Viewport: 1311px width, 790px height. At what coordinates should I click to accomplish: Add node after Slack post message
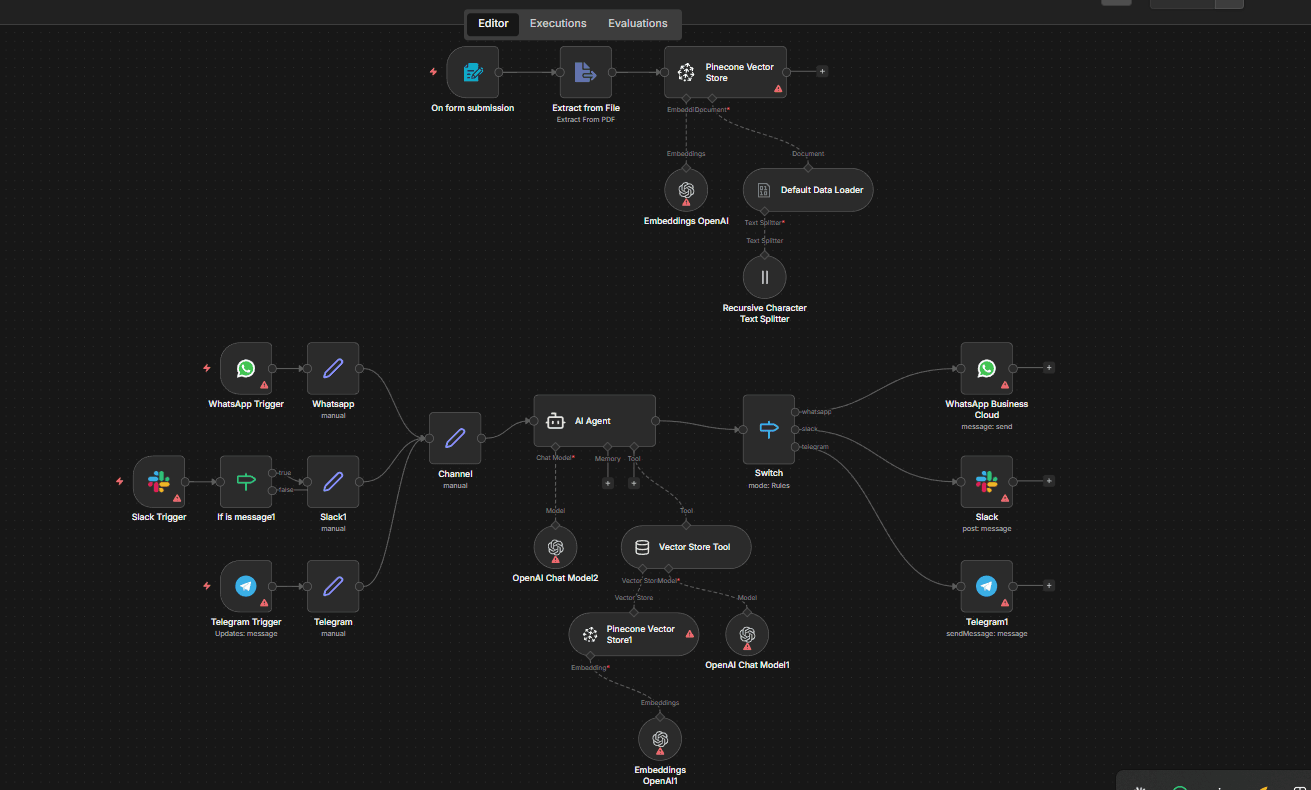[1049, 481]
